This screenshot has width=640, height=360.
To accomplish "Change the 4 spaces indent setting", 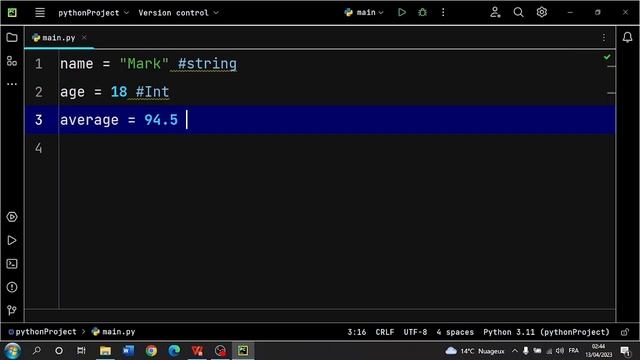I will (x=455, y=332).
